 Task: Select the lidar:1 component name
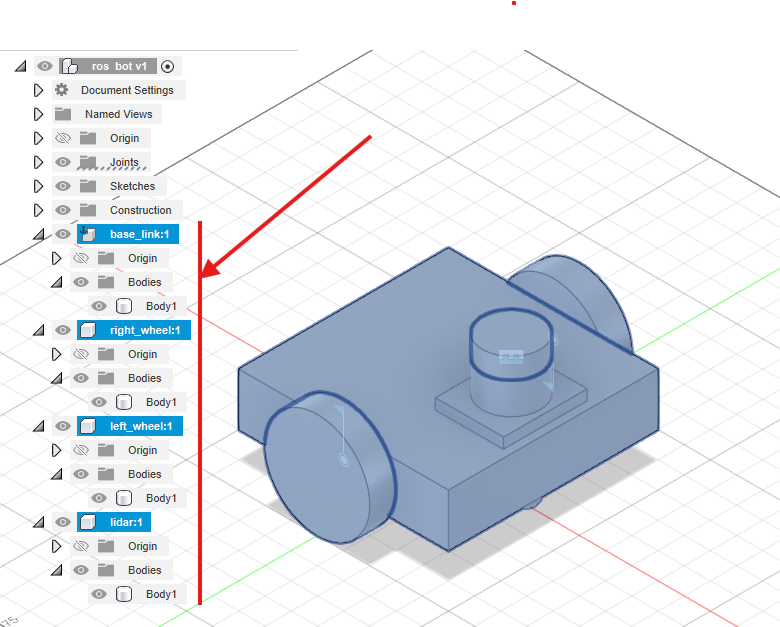click(x=126, y=522)
